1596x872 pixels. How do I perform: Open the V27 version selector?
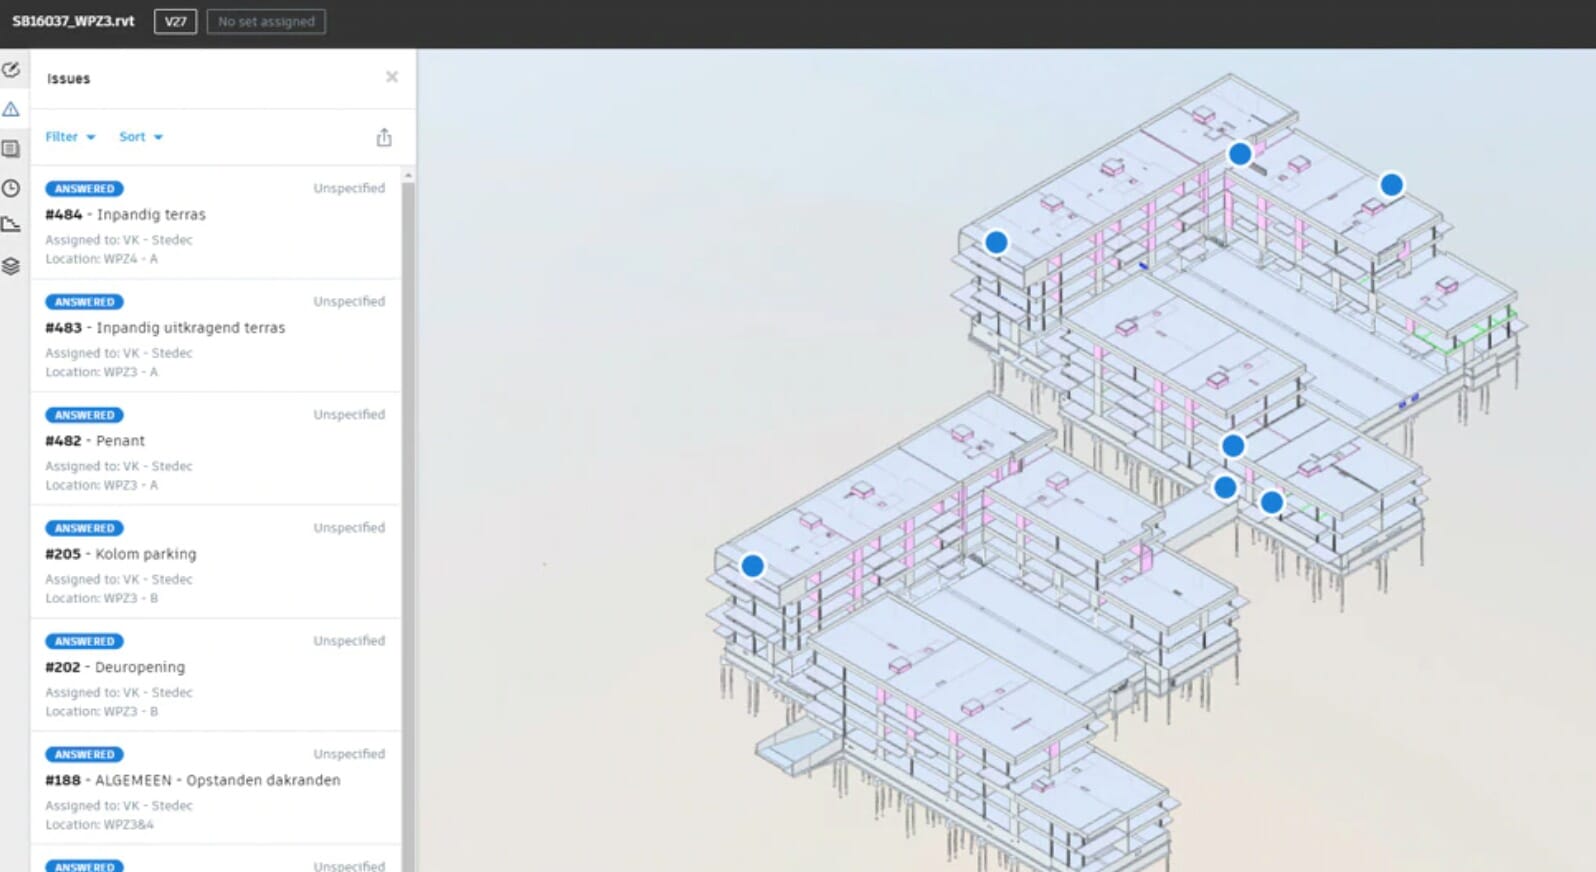[175, 21]
